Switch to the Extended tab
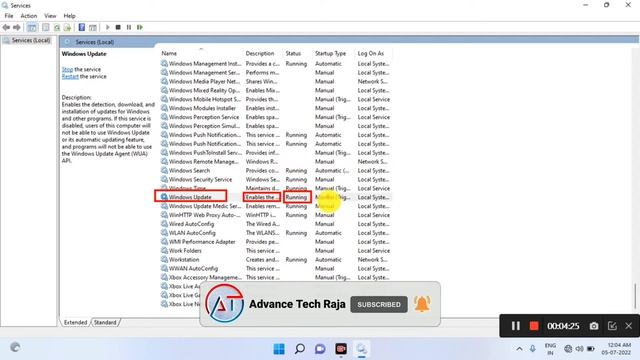Viewport: 640px width, 360px height. click(76, 322)
